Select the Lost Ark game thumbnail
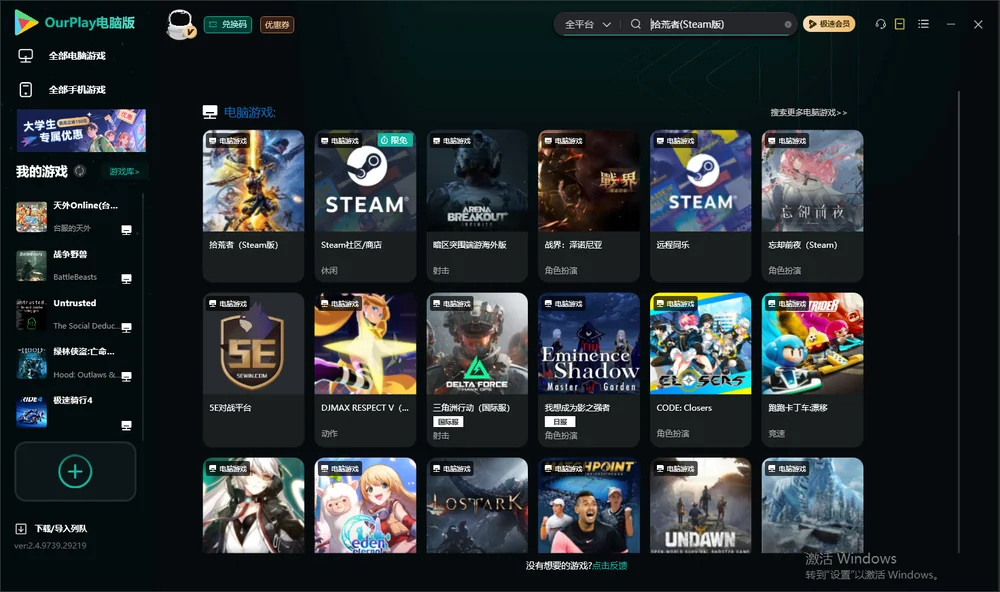 pos(477,505)
